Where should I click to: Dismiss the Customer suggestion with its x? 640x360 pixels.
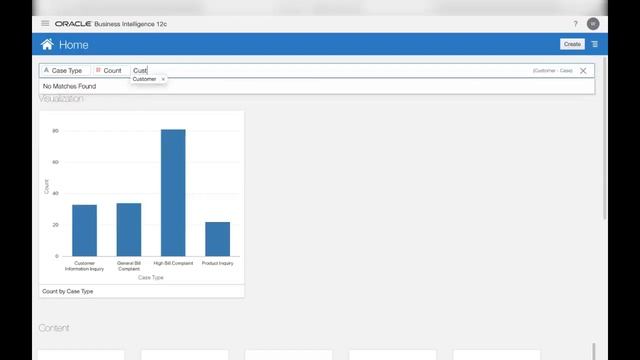163,79
